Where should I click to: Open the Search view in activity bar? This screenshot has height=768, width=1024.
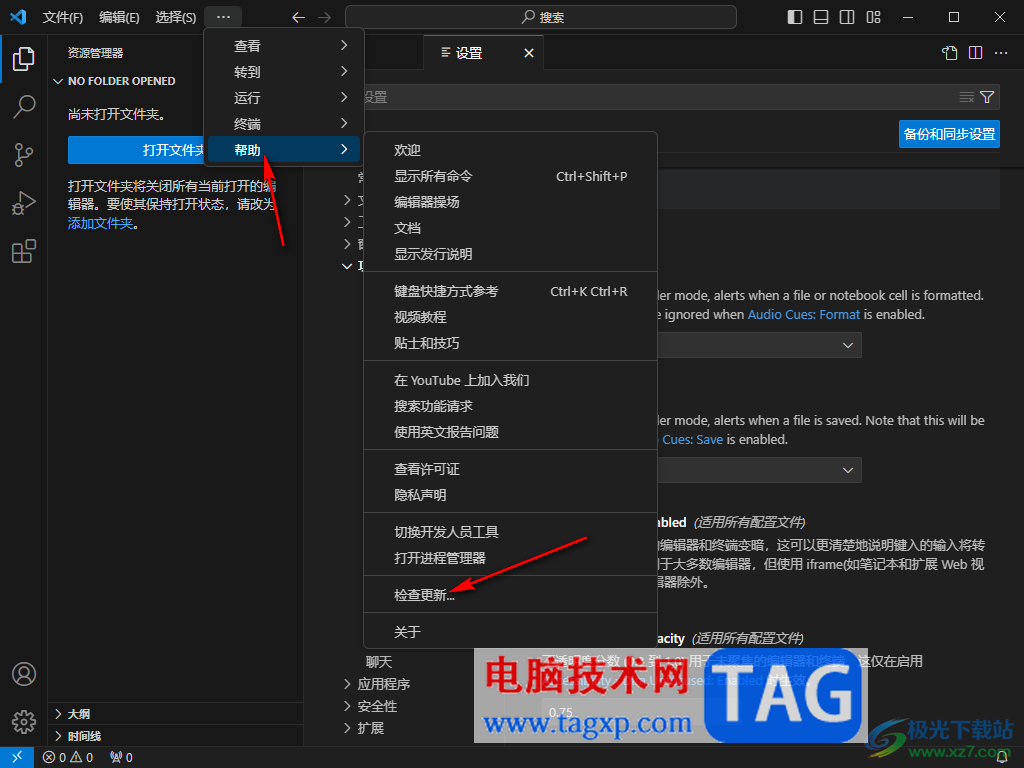24,106
